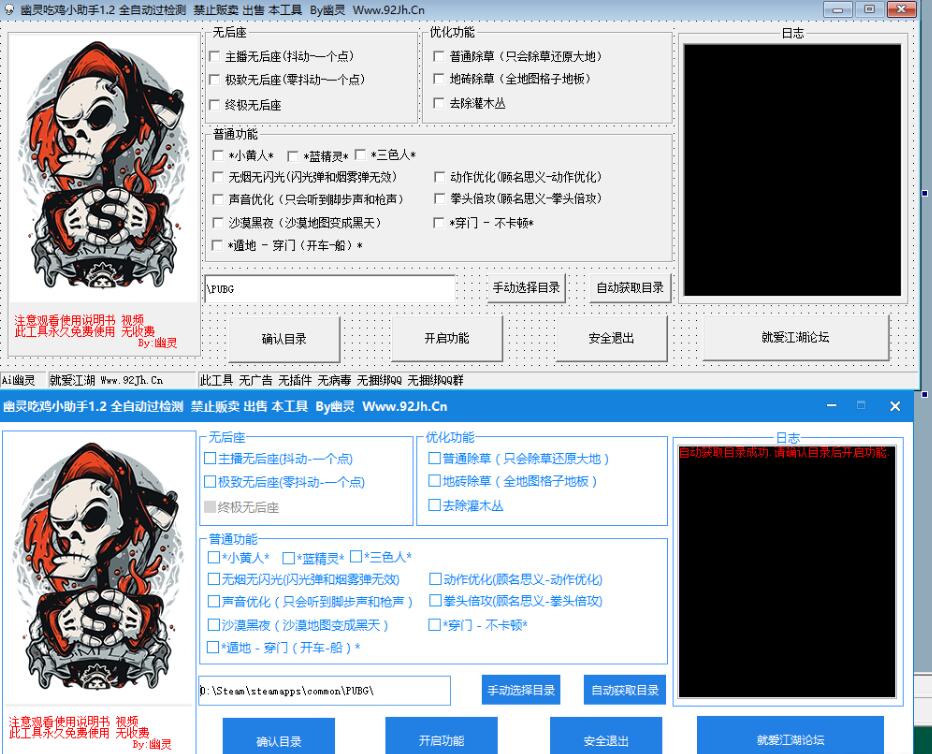Toggle 声音优化 in the blue window
This screenshot has height=754, width=932.
(x=213, y=601)
